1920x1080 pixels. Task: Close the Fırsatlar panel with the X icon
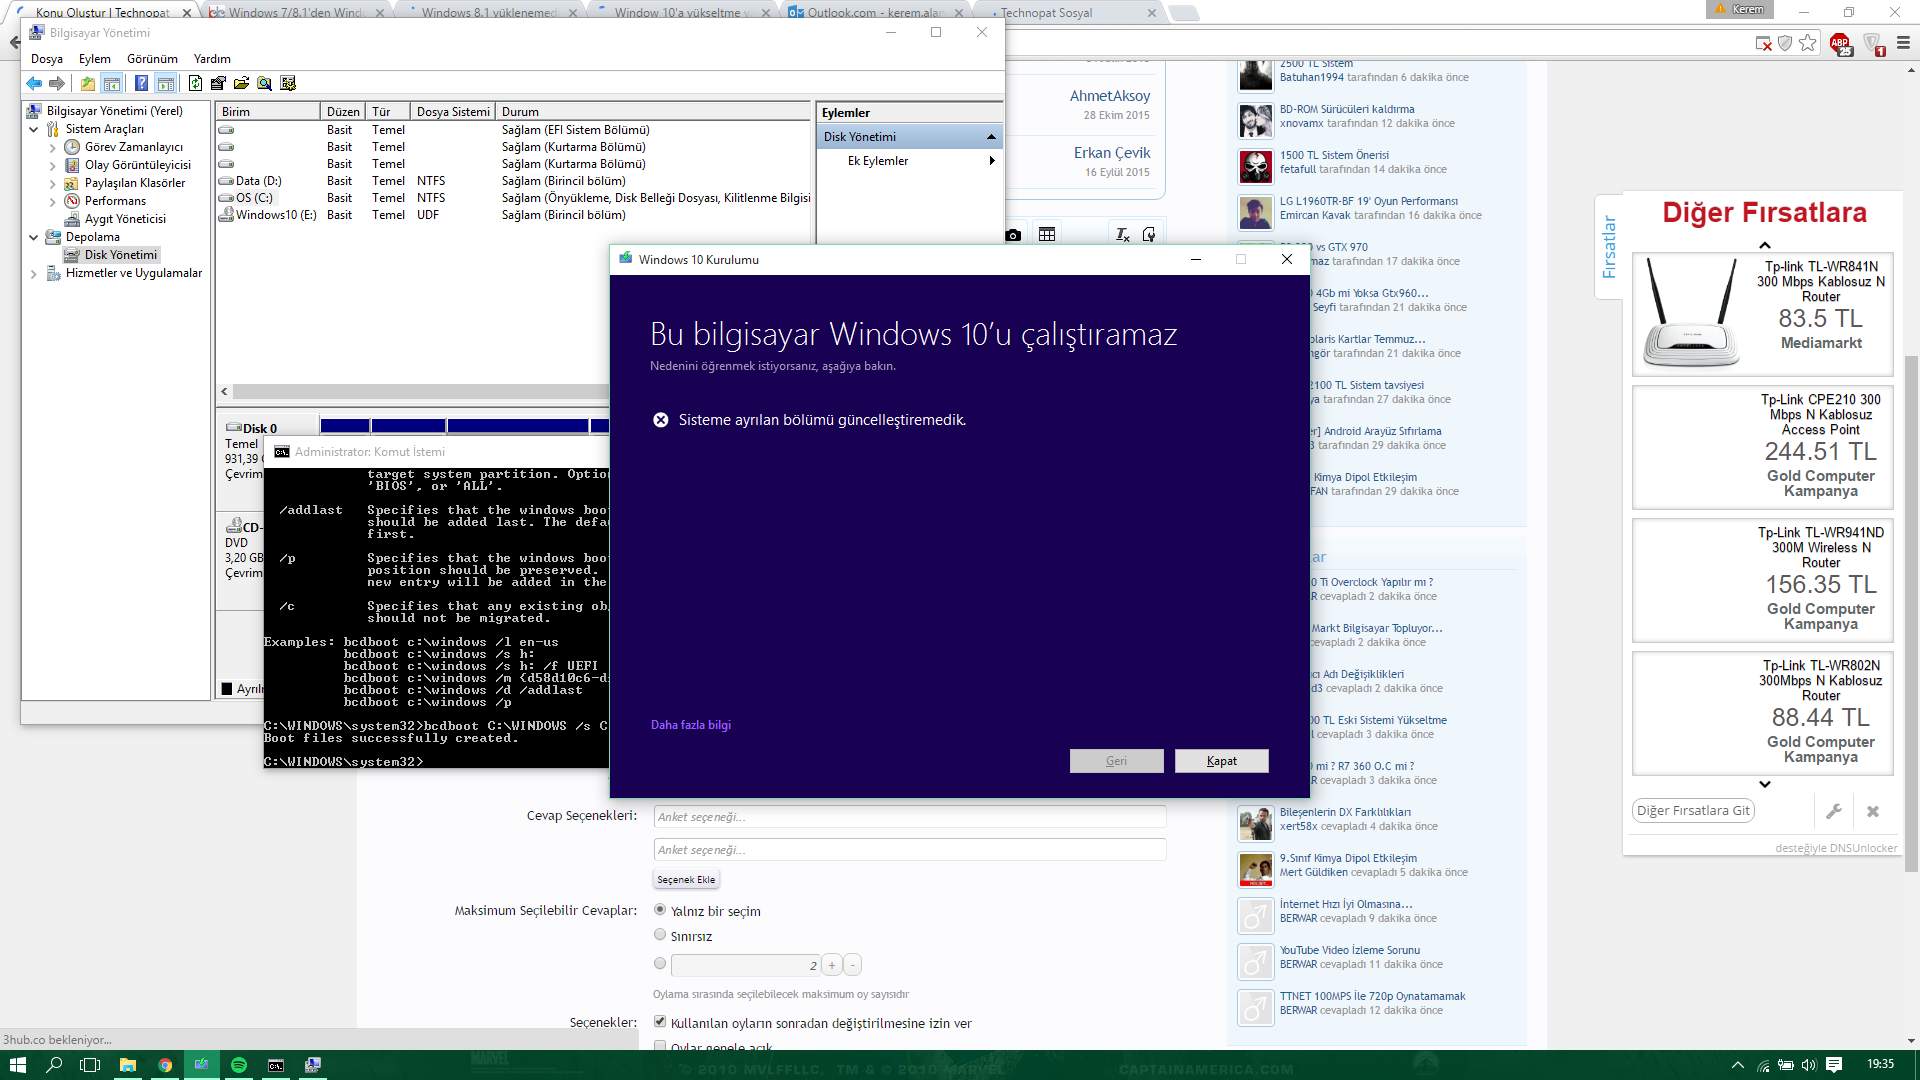pyautogui.click(x=1873, y=811)
